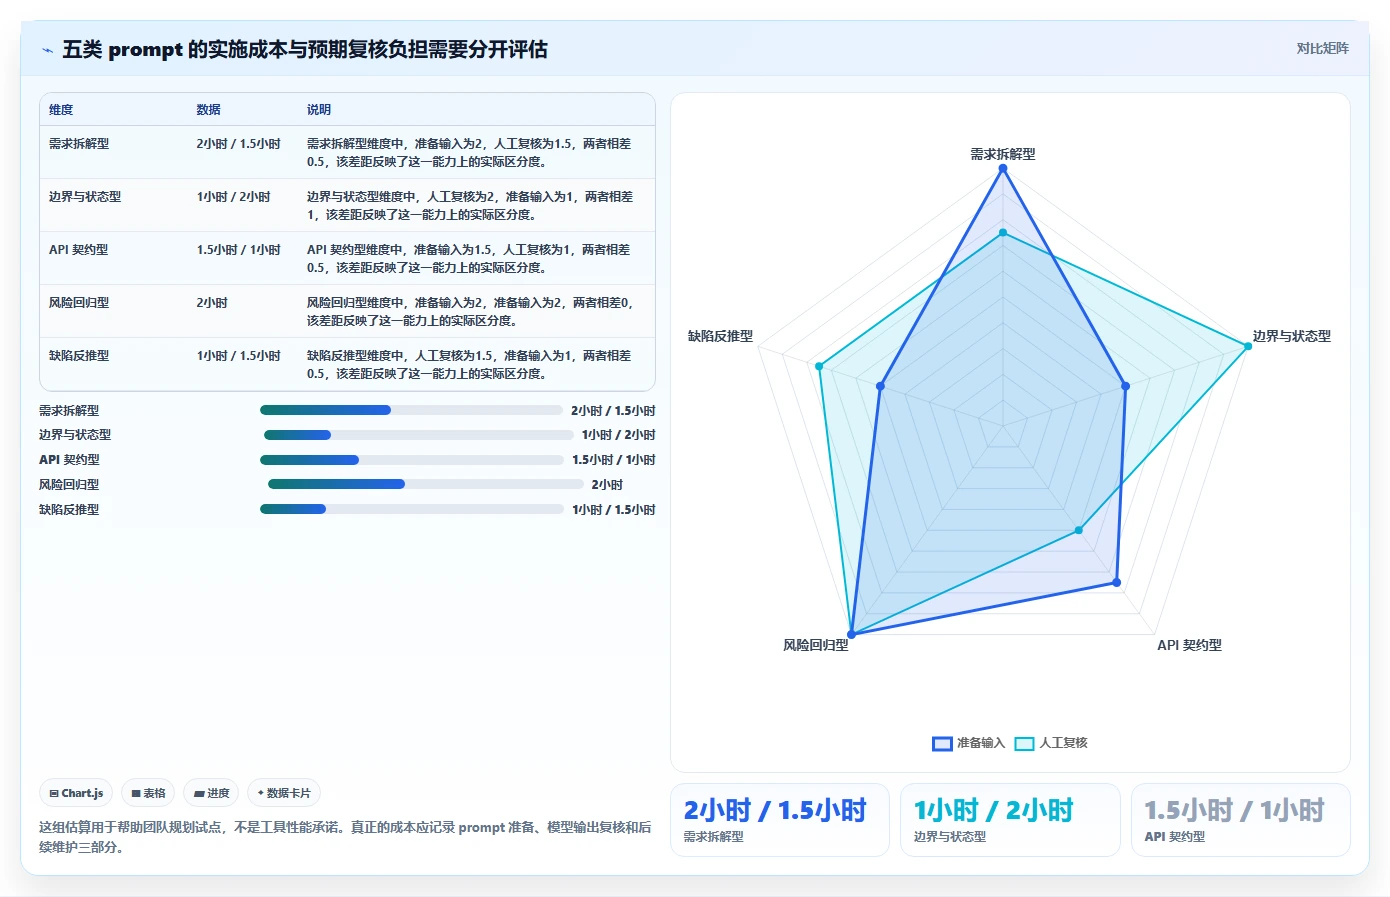Open the 对比矩阵 label in the header
1390x897 pixels.
[1322, 48]
